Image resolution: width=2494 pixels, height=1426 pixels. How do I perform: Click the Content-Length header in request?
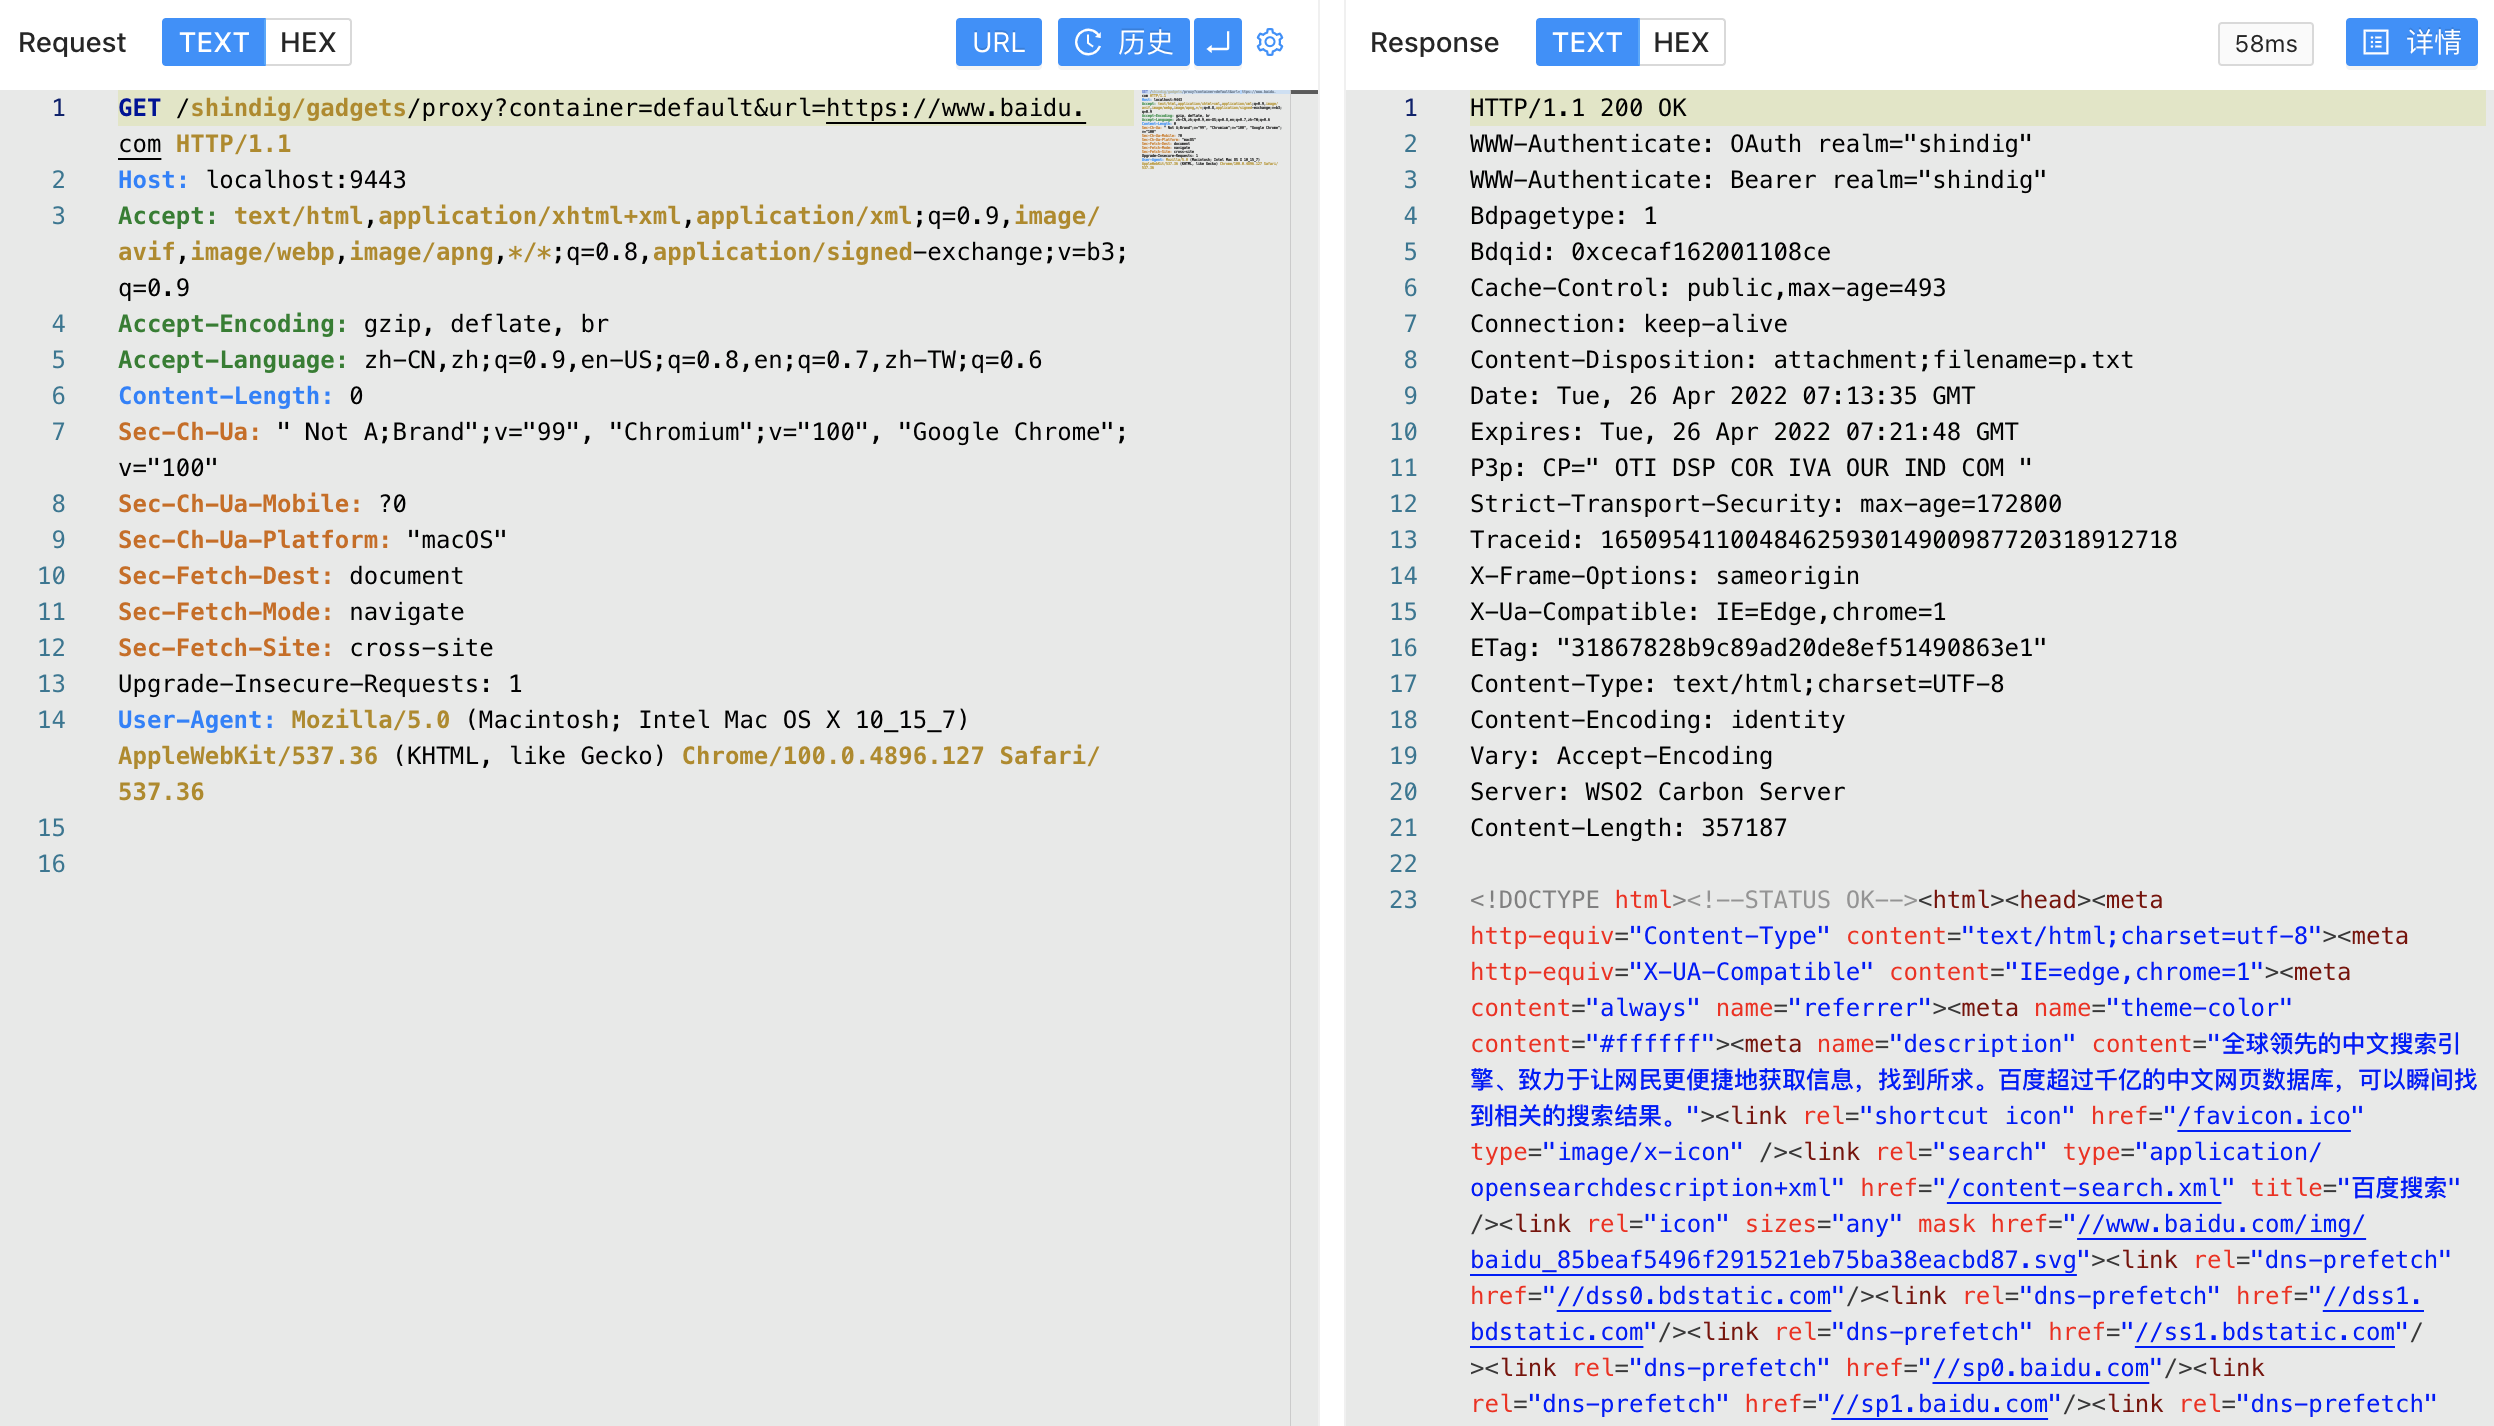(225, 396)
